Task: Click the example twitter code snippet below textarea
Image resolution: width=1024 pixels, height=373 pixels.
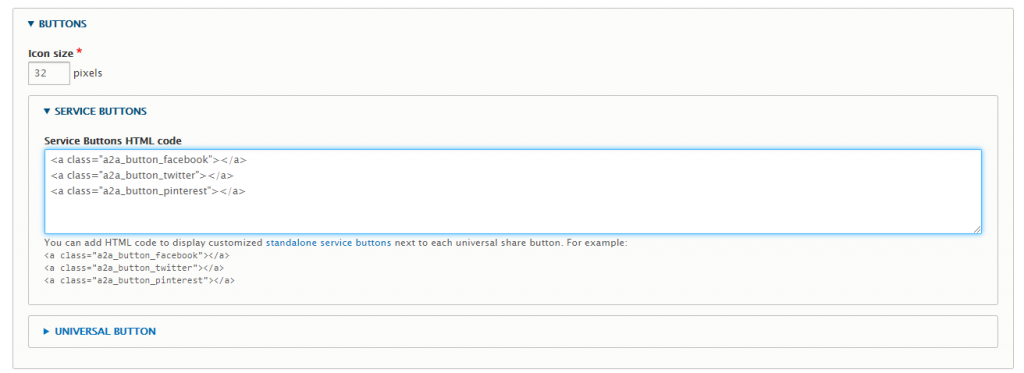Action: coord(134,268)
